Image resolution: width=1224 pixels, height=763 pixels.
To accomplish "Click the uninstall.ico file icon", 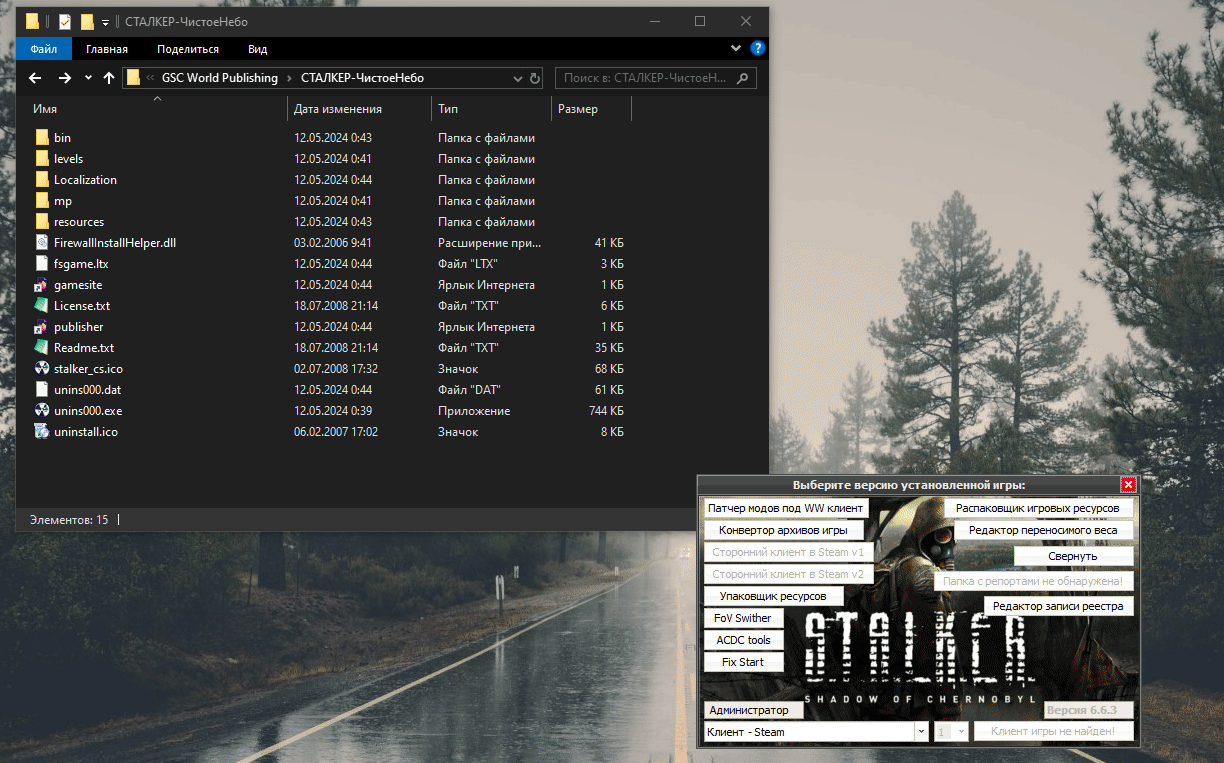I will (x=41, y=432).
